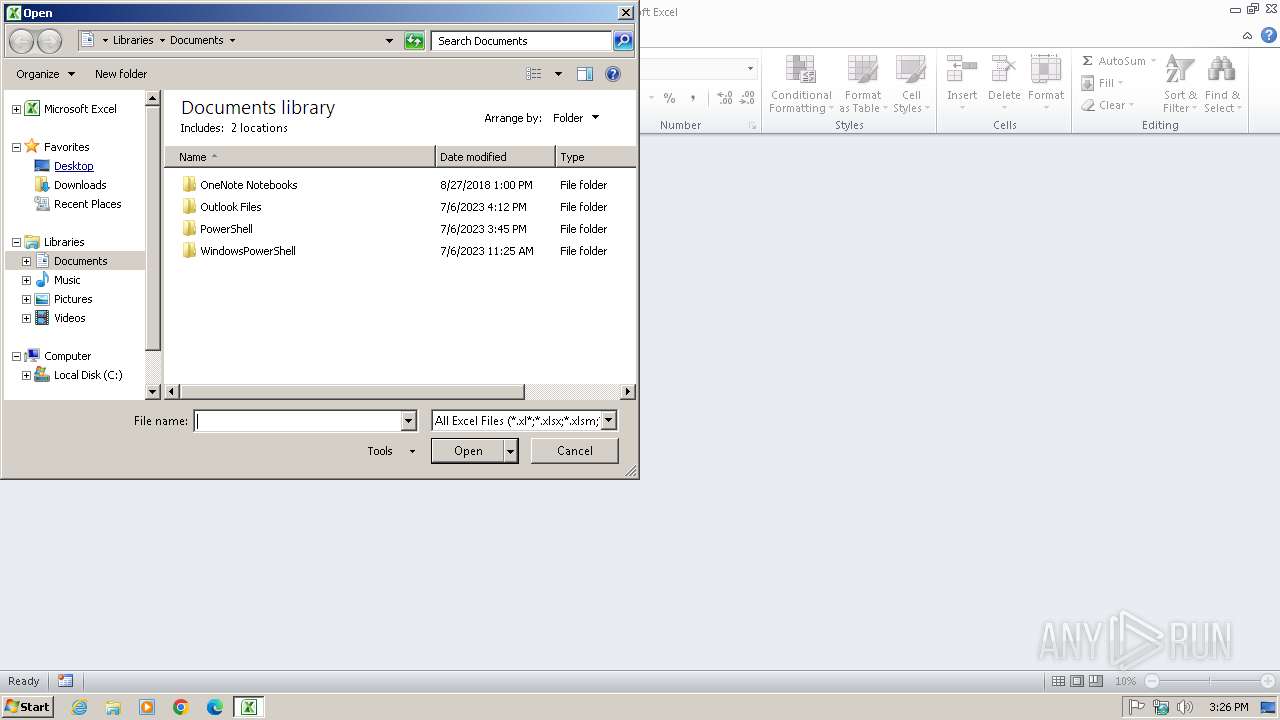Click the Open button split arrow
The width and height of the screenshot is (1280, 720).
tap(510, 451)
